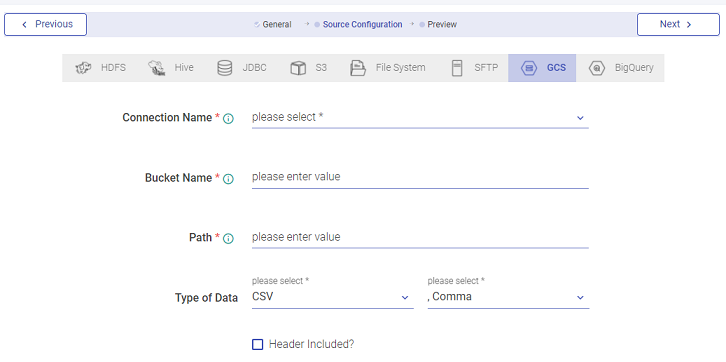Image resolution: width=726 pixels, height=362 pixels.
Task: Open the CSV data type dropdown
Action: click(332, 297)
